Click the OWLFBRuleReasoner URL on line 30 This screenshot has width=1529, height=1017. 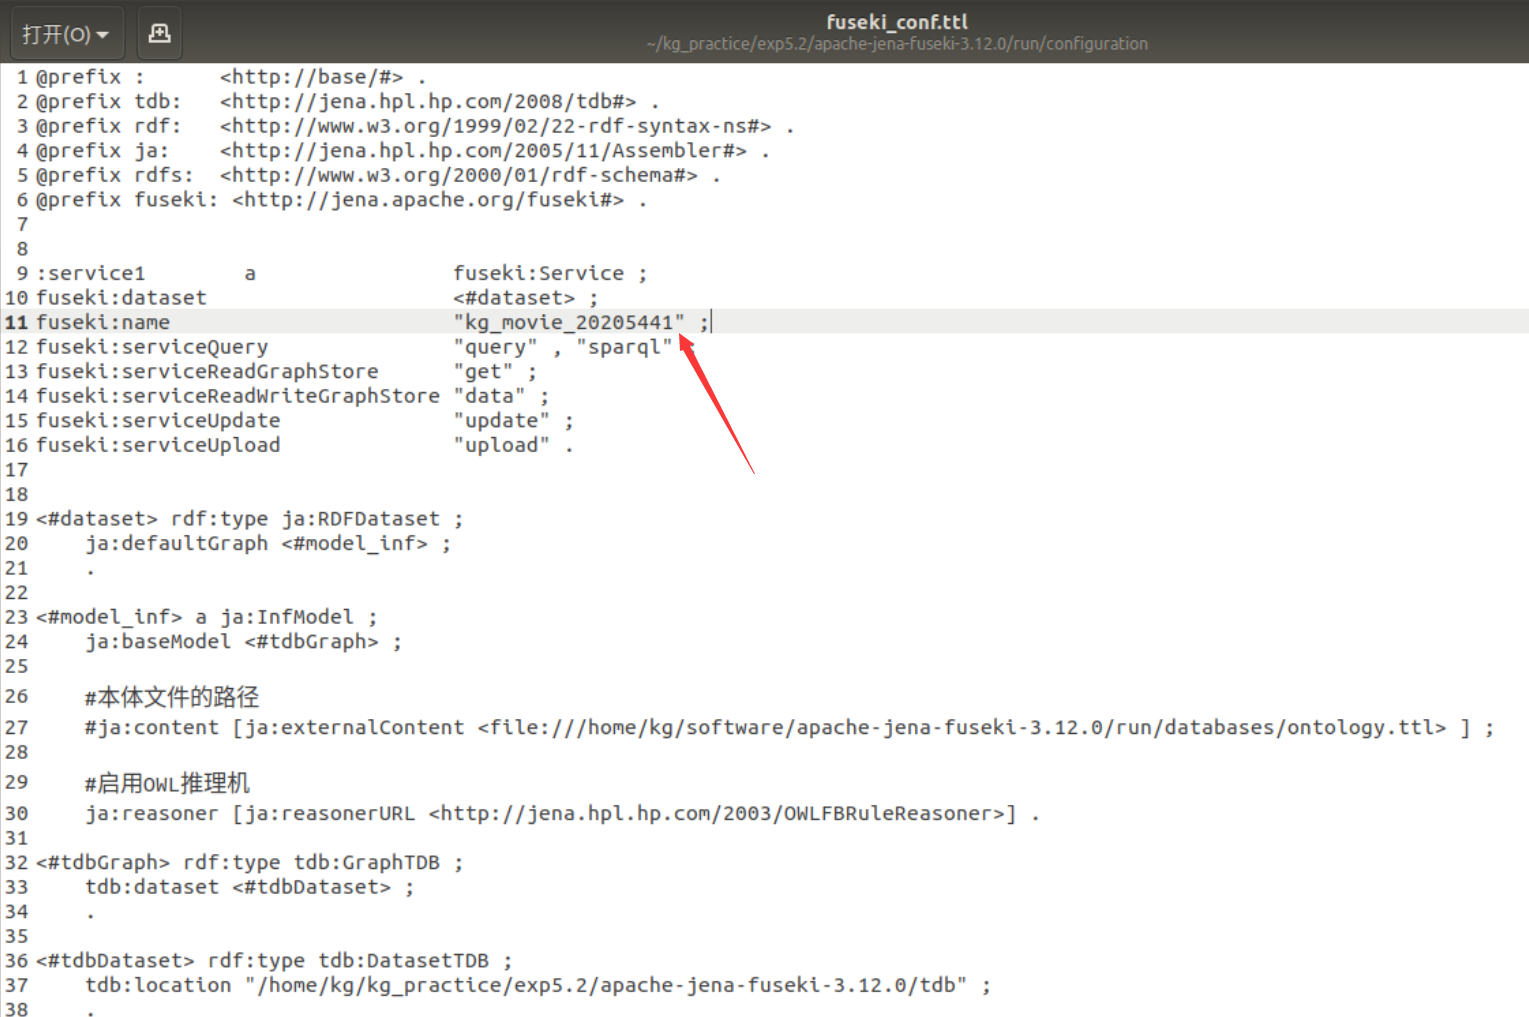[716, 813]
